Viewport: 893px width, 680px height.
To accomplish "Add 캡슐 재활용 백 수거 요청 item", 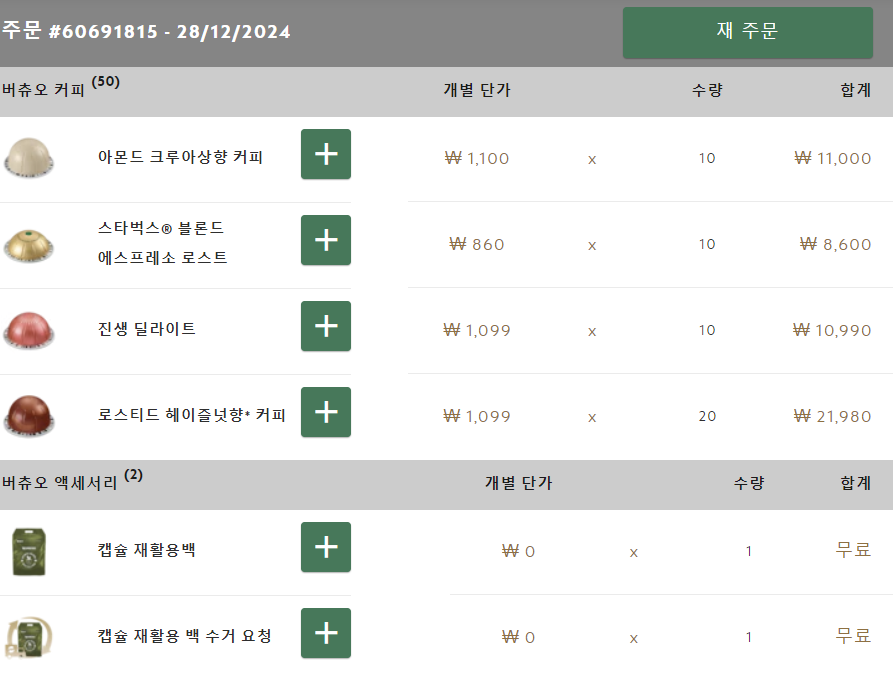I will pos(326,633).
